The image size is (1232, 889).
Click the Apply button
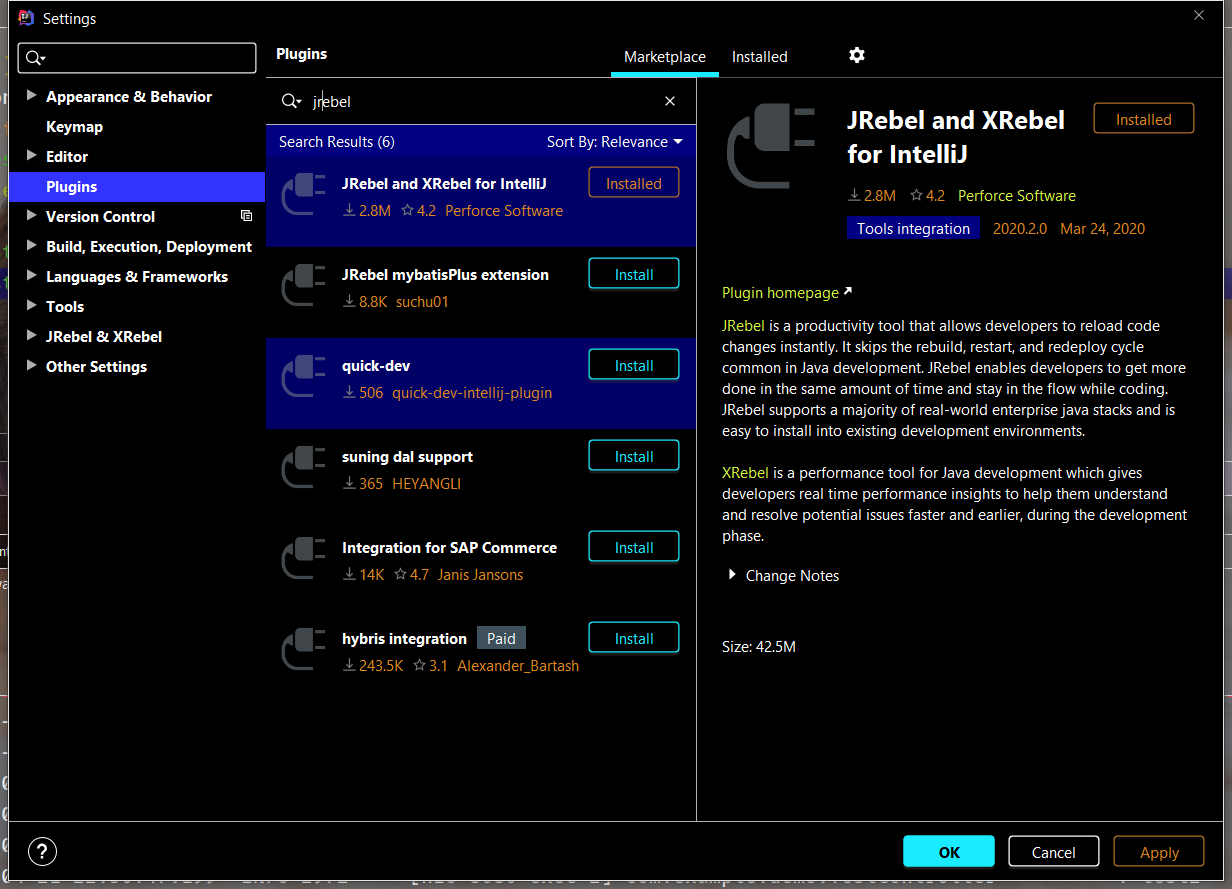(1159, 852)
